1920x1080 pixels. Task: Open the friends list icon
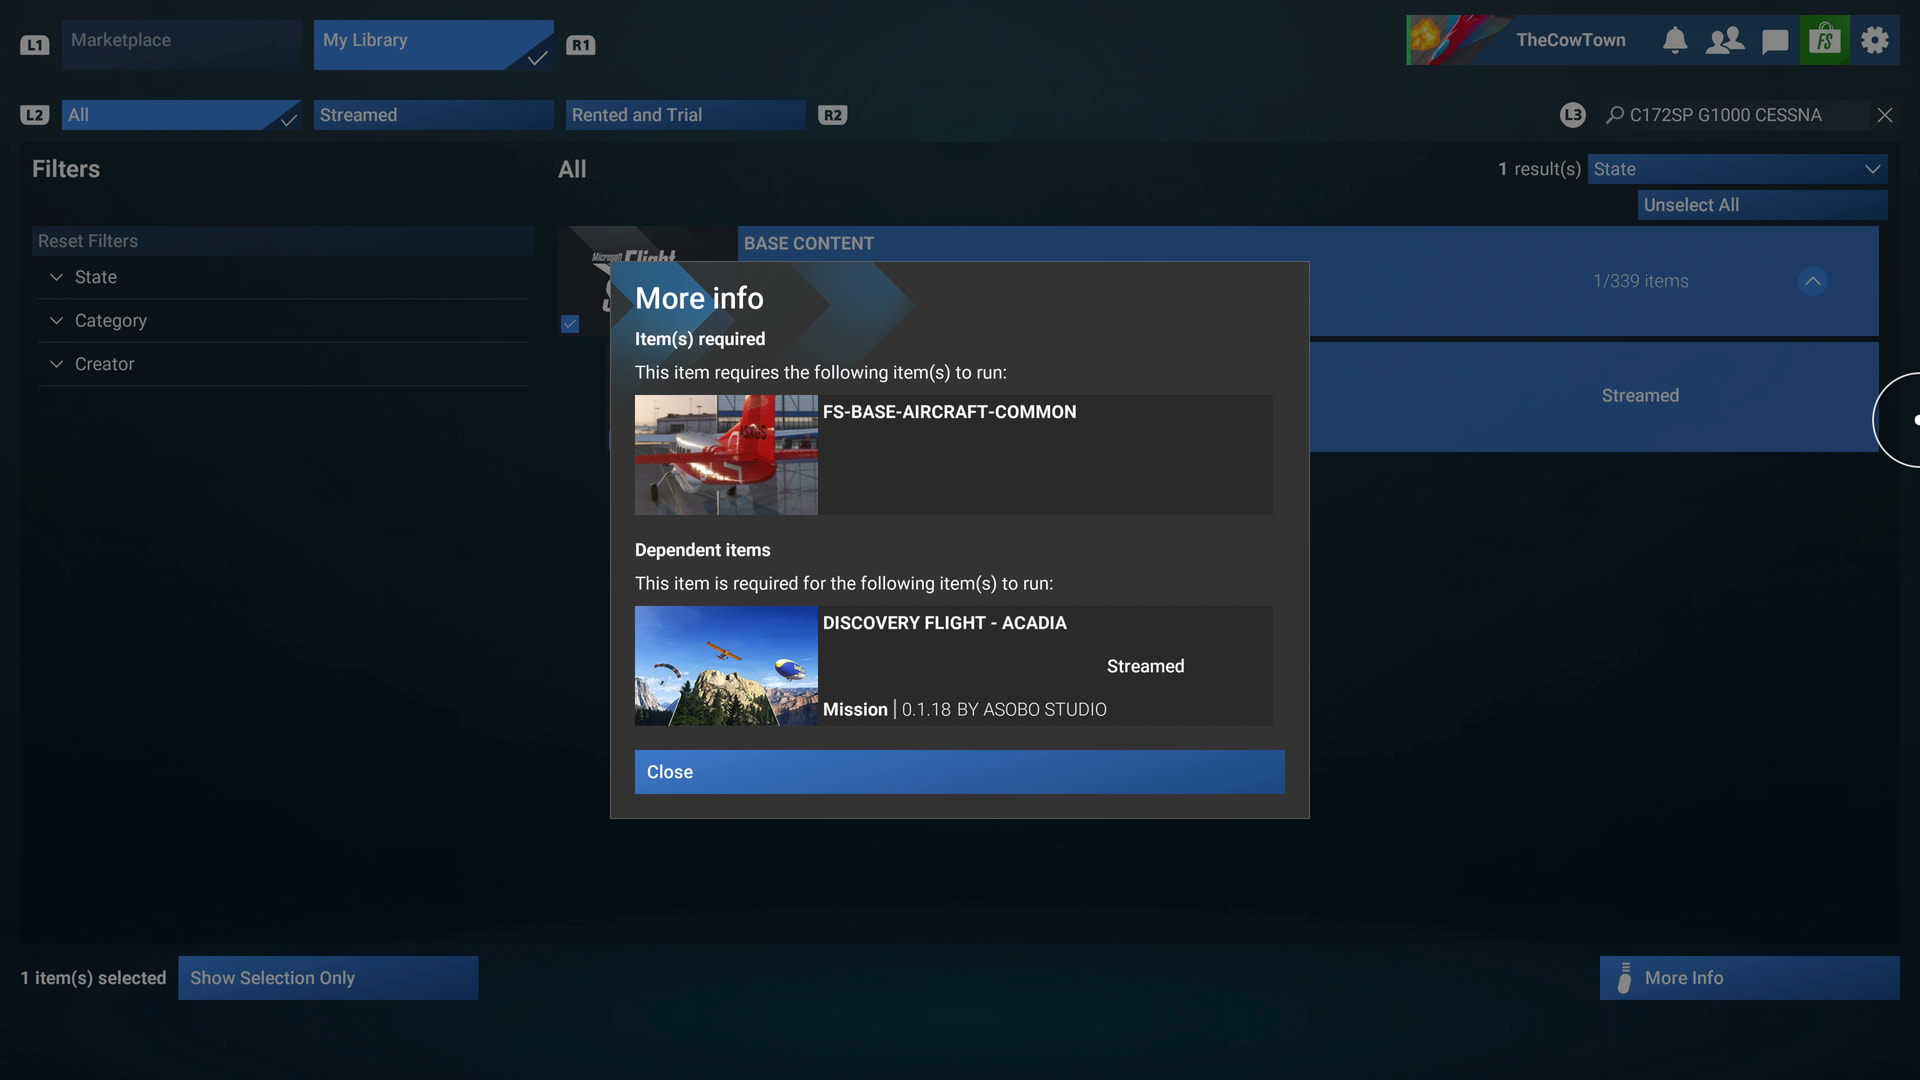(x=1725, y=40)
